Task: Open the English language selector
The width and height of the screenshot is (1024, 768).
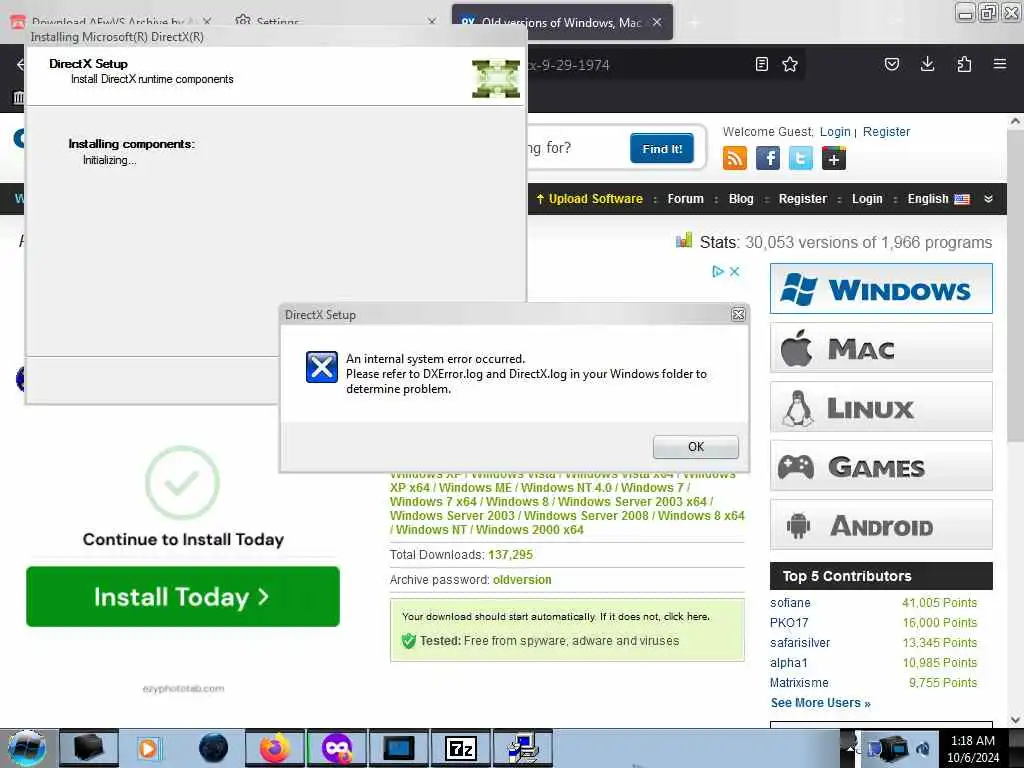Action: click(938, 199)
